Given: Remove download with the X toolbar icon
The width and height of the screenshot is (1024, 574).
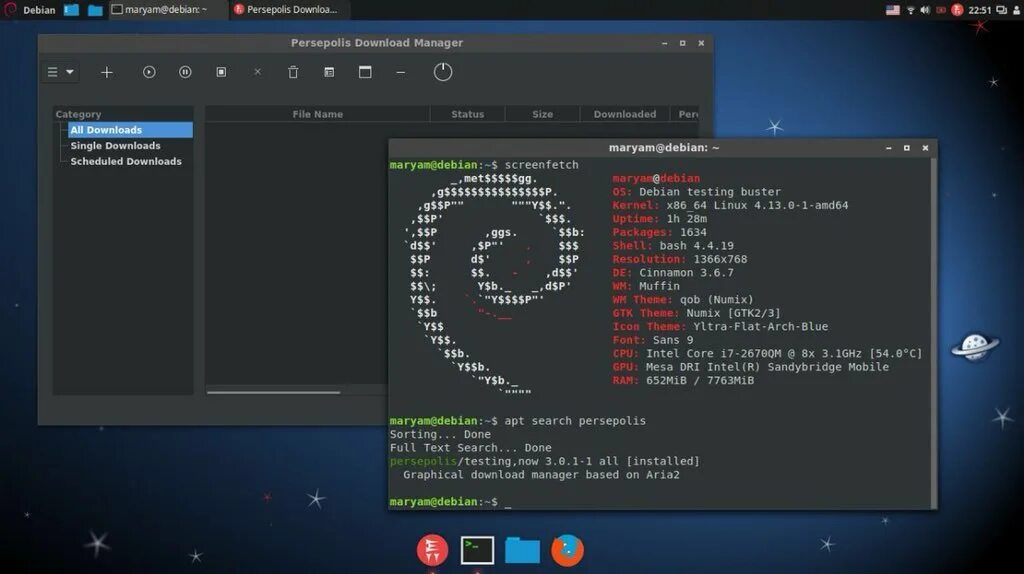Looking at the screenshot, I should (x=257, y=72).
